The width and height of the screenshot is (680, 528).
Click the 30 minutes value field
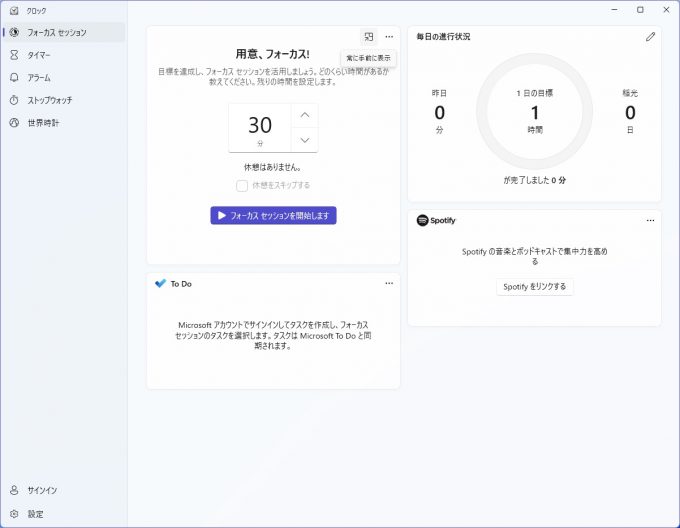[260, 128]
